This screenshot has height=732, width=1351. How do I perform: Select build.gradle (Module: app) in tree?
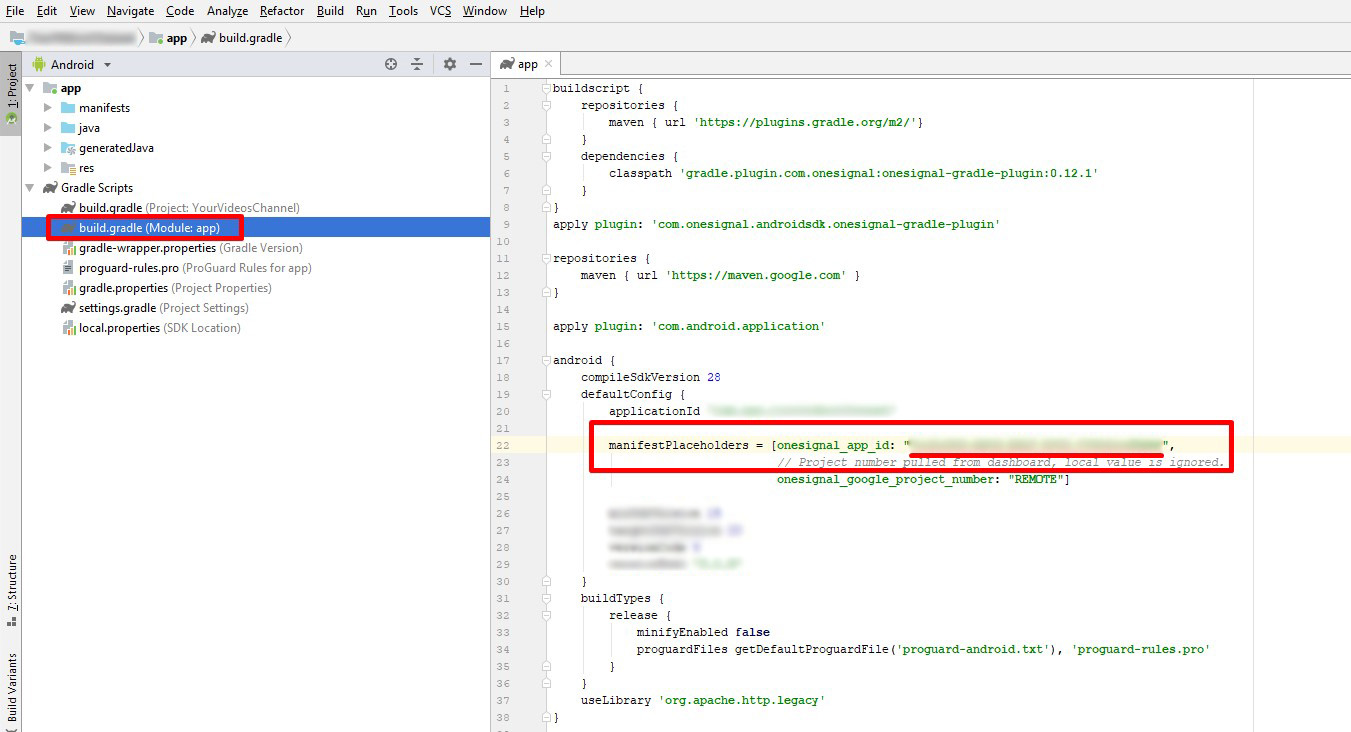(x=150, y=227)
